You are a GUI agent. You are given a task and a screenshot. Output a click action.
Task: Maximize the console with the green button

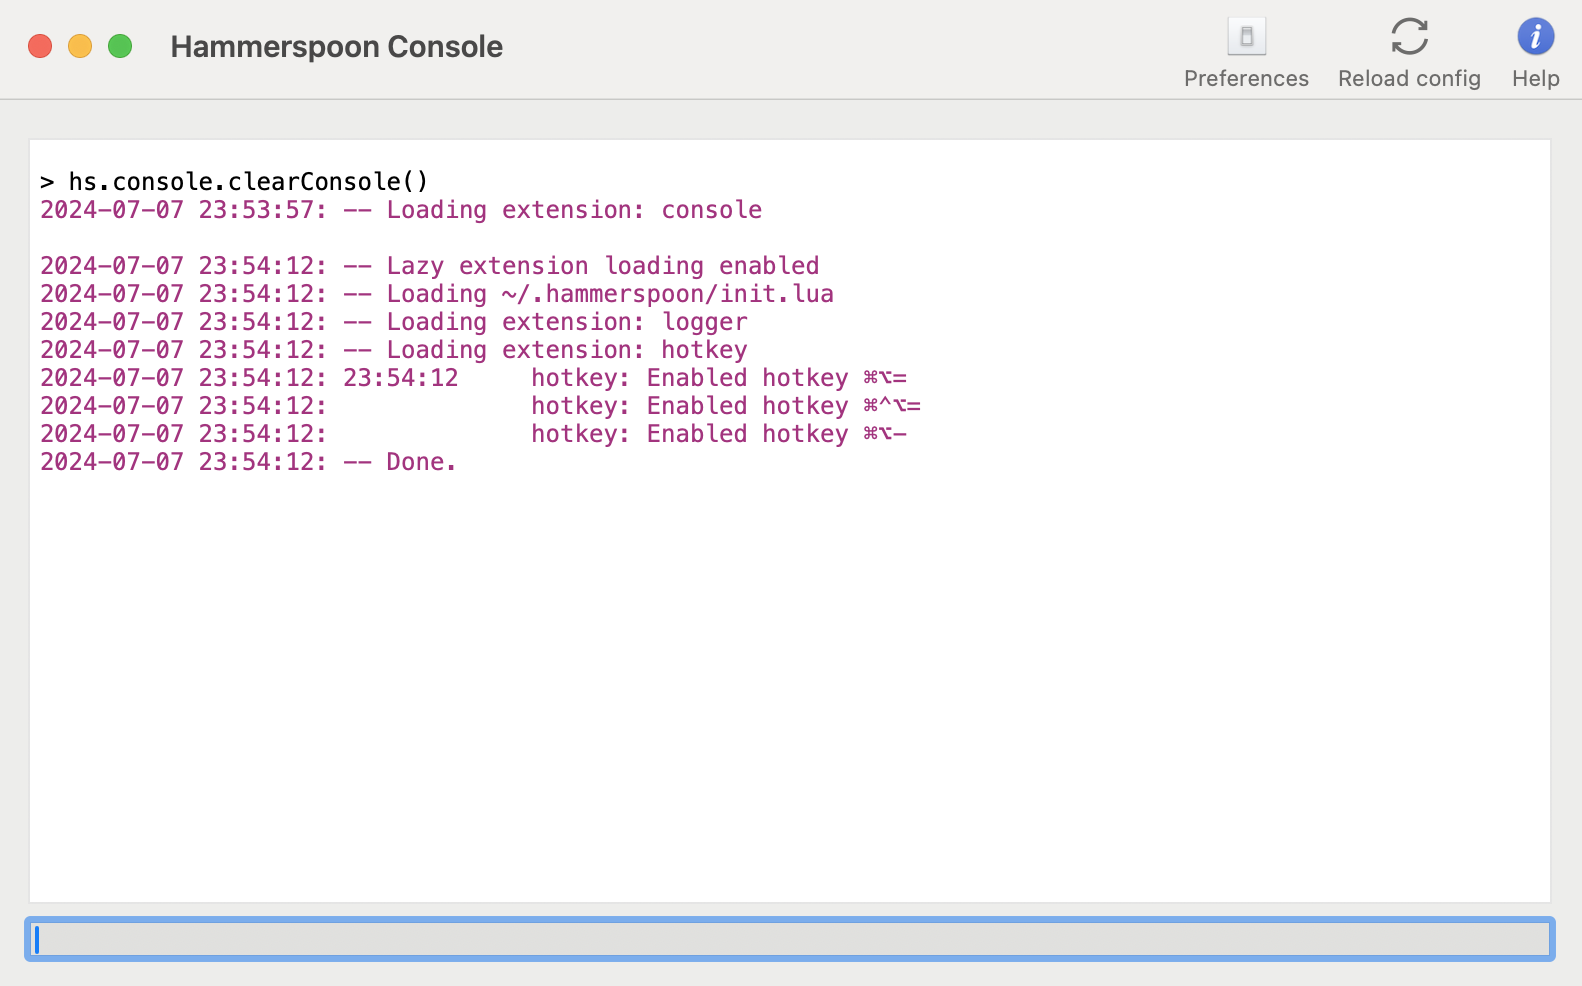point(120,46)
